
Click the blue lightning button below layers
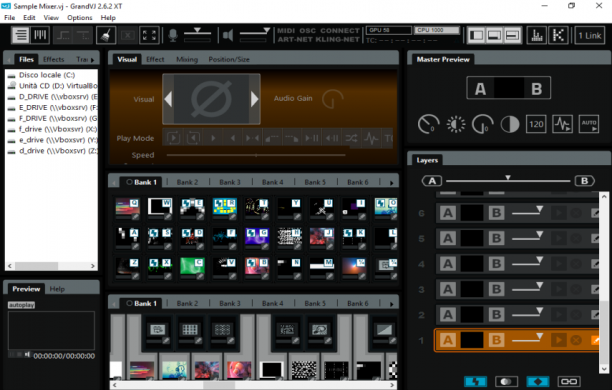[475, 381]
